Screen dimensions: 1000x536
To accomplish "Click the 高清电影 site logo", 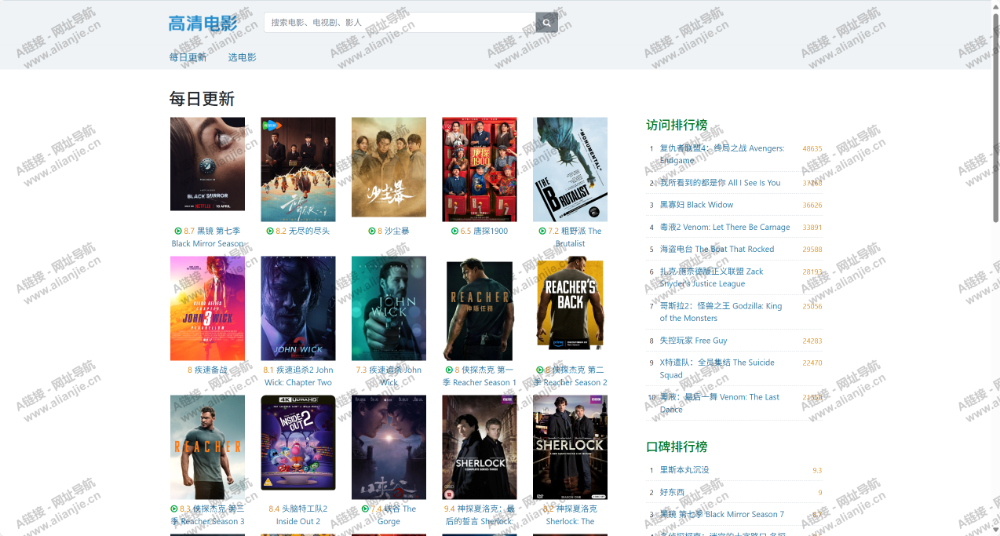I will click(x=203, y=24).
